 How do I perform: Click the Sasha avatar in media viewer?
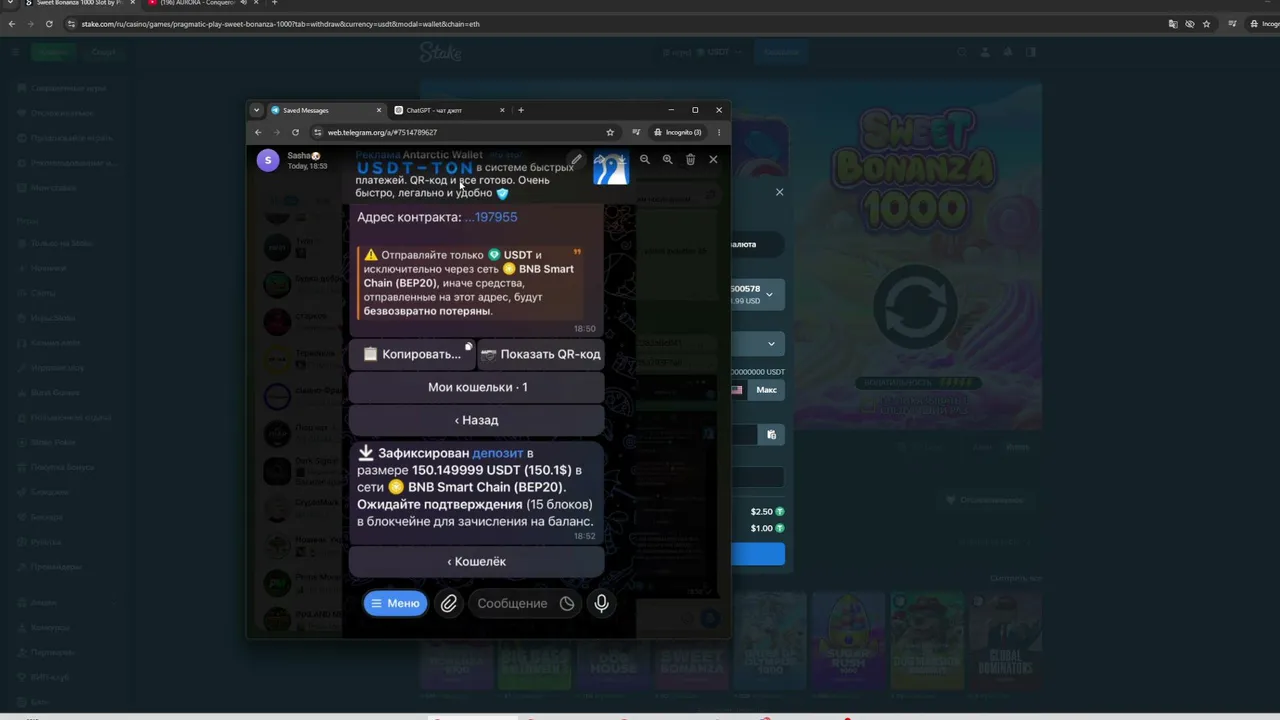point(268,160)
